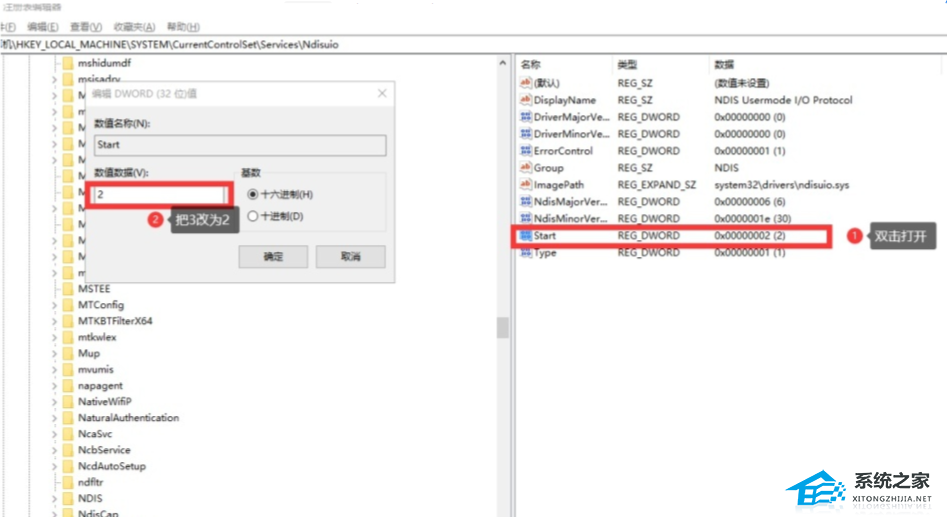The height and width of the screenshot is (517, 947).
Task: Click the Group string value icon
Action: (x=525, y=167)
